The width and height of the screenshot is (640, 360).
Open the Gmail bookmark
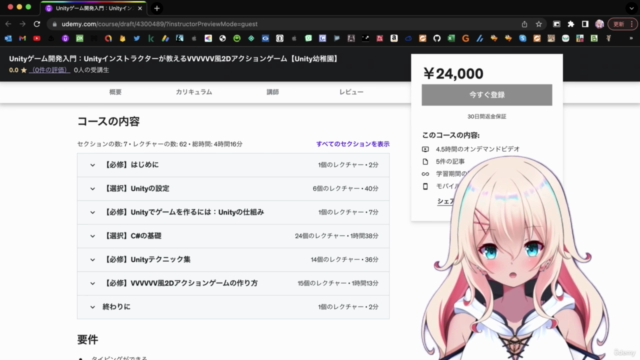pos(22,38)
